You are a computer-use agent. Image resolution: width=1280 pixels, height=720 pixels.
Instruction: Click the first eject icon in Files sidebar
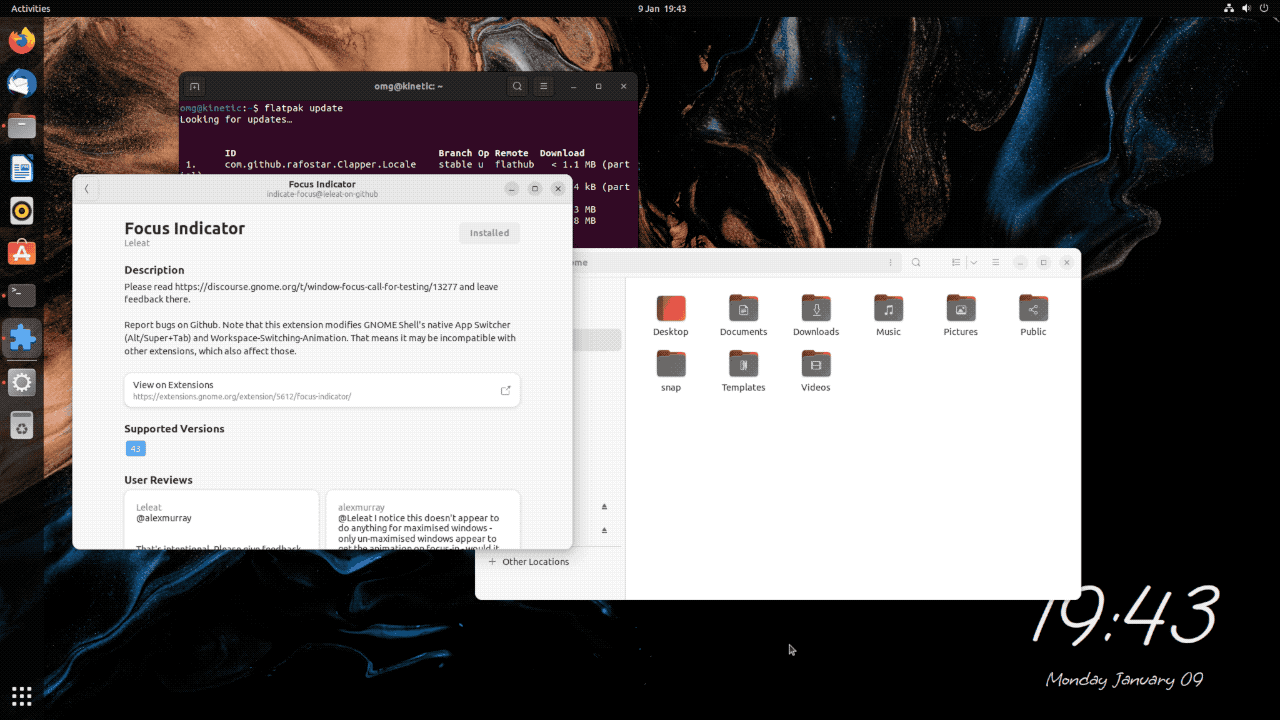click(x=604, y=507)
